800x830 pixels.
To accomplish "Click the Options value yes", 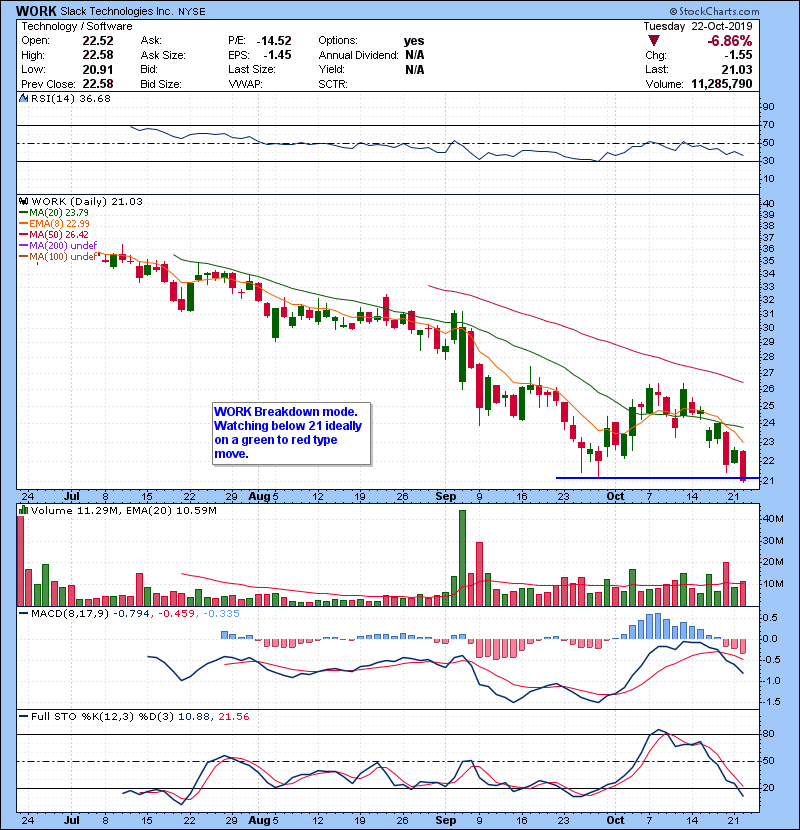I will pos(414,41).
